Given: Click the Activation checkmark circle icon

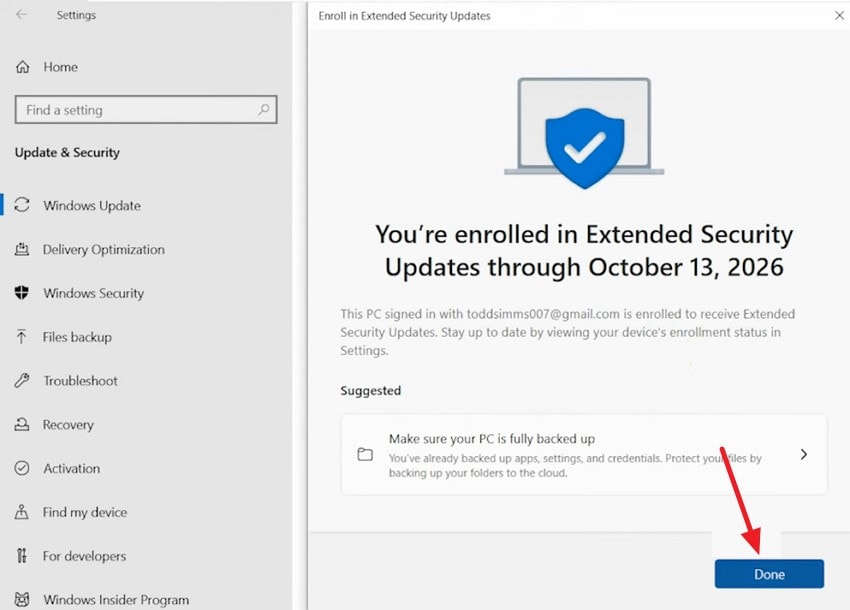Looking at the screenshot, I should pos(22,468).
